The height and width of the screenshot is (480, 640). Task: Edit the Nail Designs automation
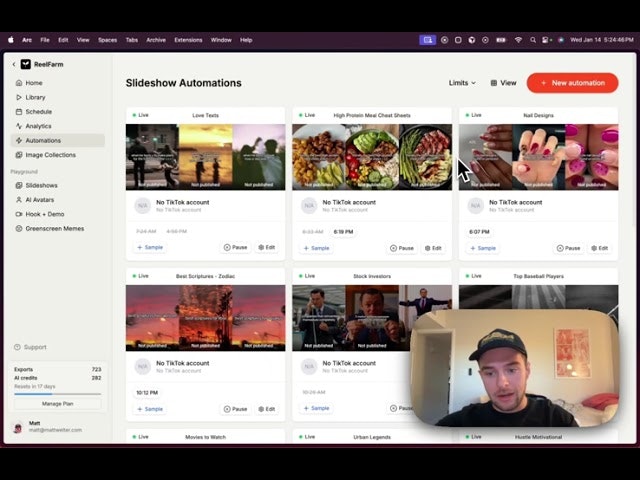click(600, 248)
